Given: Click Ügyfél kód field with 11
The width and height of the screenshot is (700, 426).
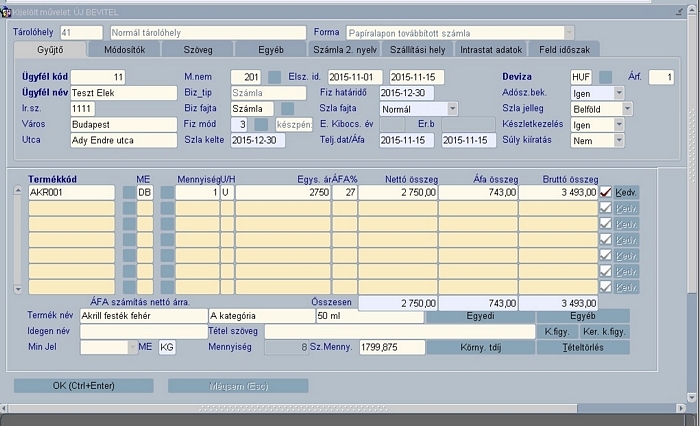Looking at the screenshot, I should tap(98, 77).
